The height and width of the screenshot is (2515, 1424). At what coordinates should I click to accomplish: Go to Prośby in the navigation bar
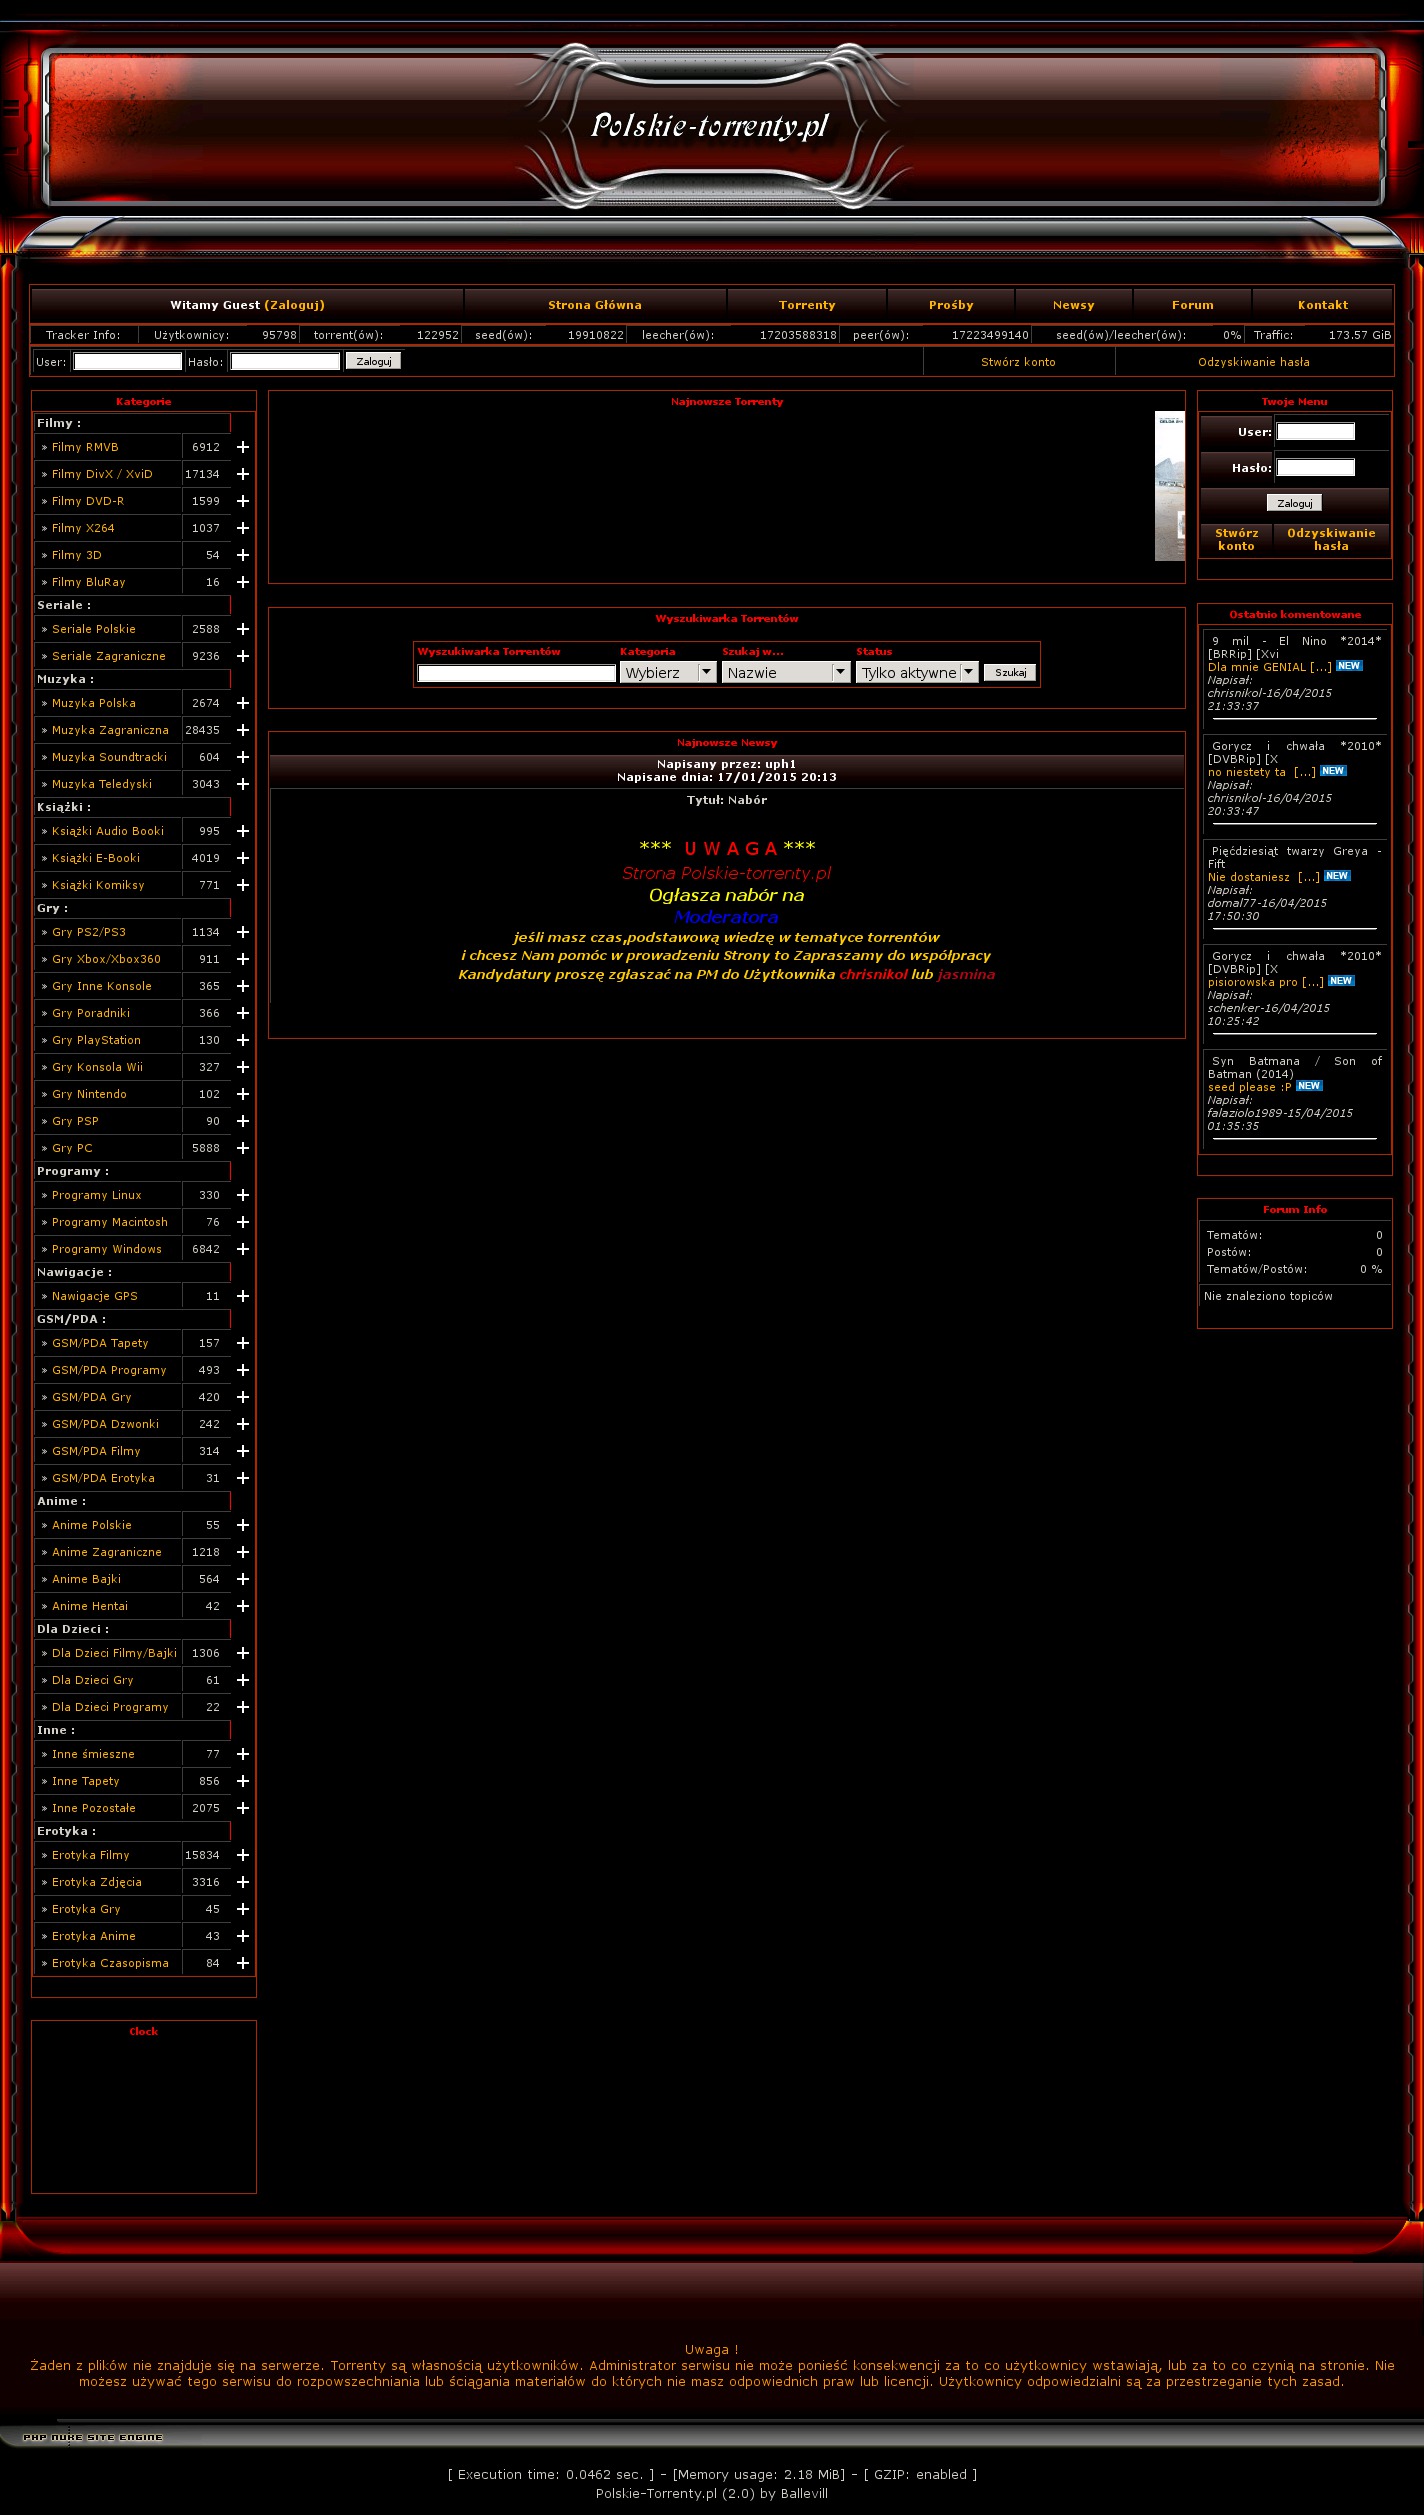tap(951, 305)
